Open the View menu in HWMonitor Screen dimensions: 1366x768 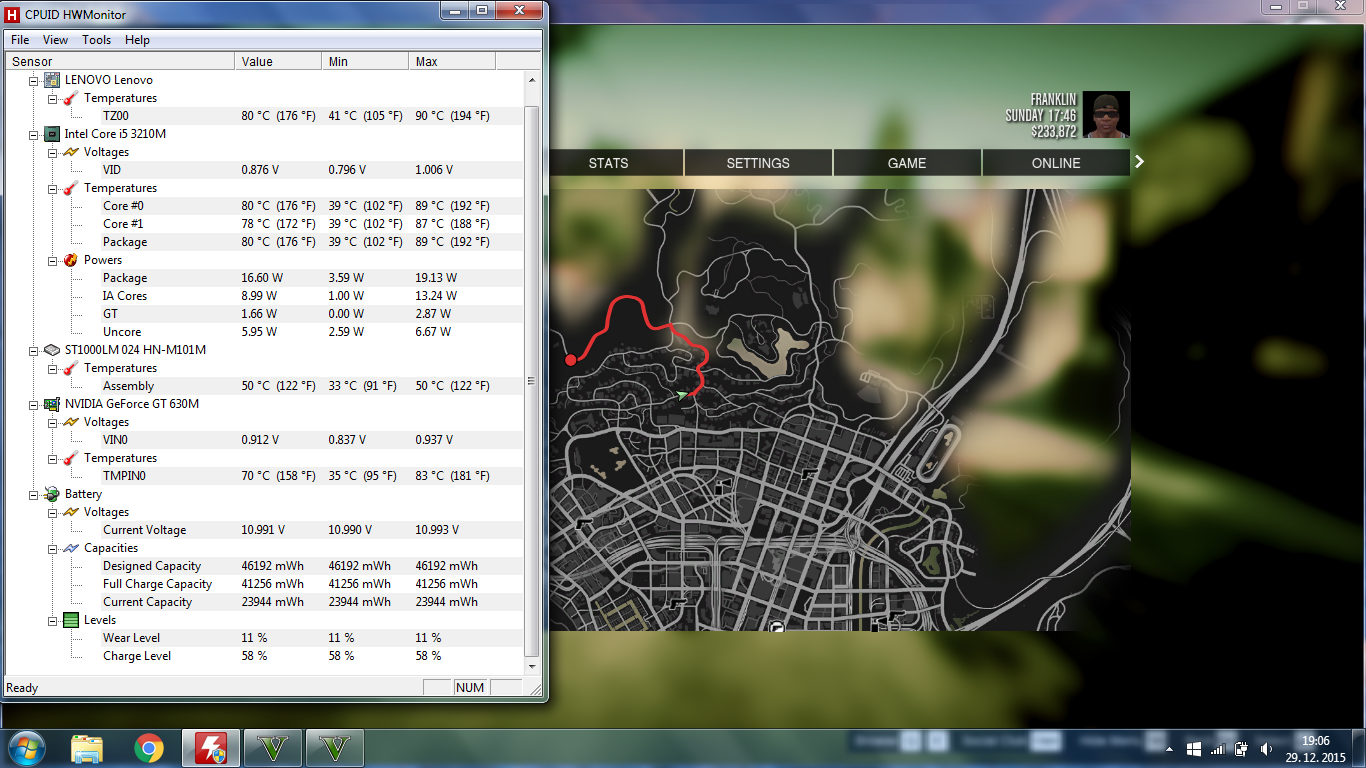point(55,40)
